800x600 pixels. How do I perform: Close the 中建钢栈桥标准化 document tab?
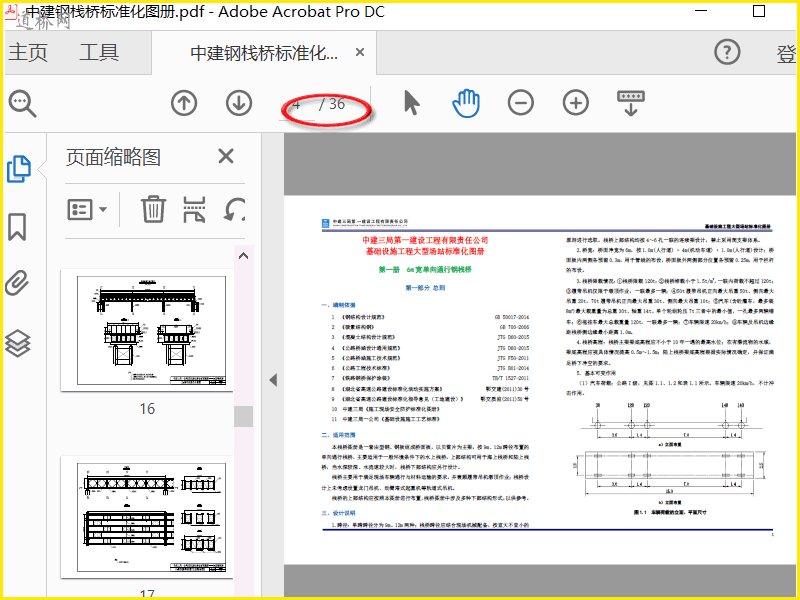tap(360, 52)
